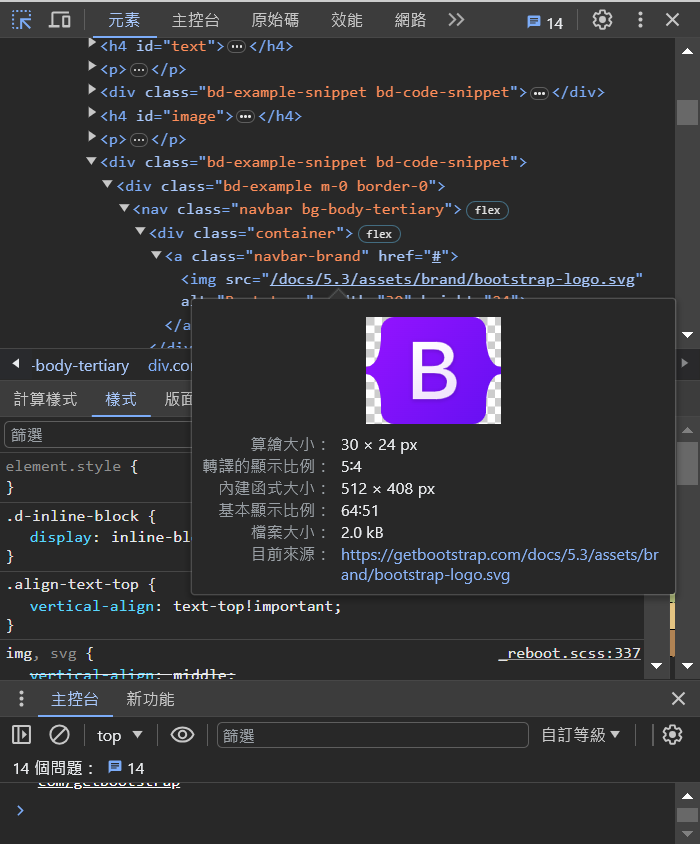Toggle the console sidebar icon
The height and width of the screenshot is (844, 700).
pos(22,735)
